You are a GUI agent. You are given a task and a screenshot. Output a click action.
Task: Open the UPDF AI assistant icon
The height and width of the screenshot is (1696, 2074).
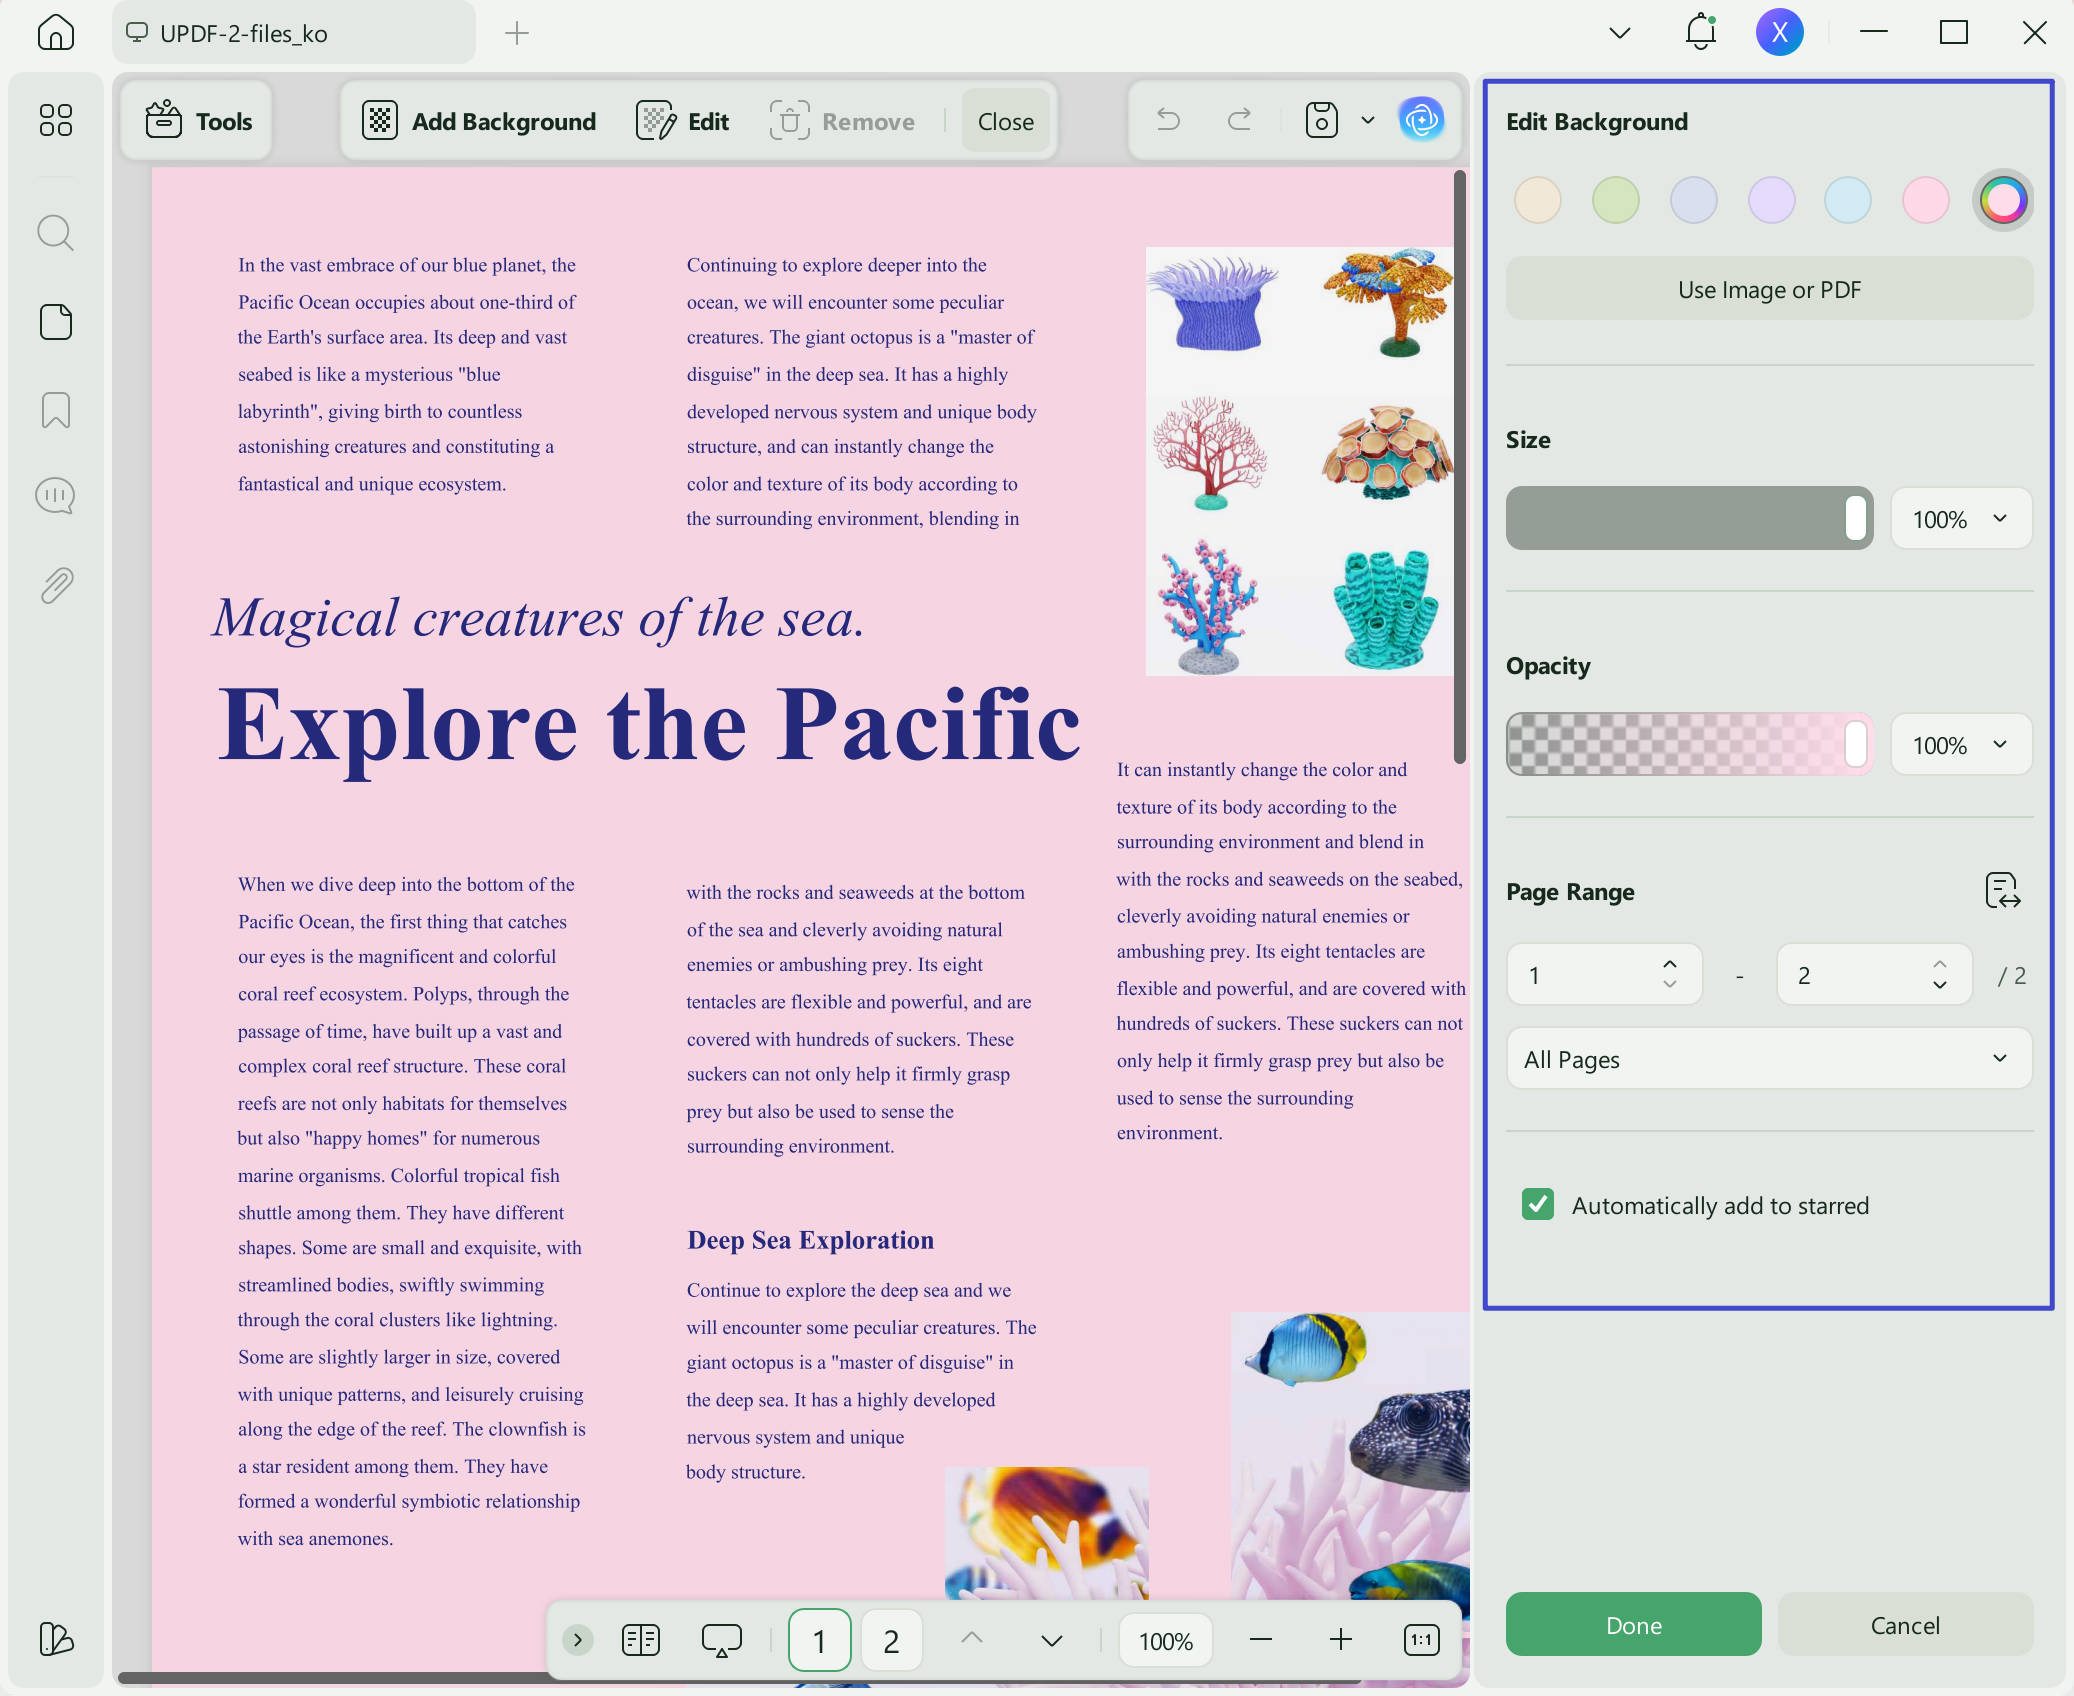1421,120
